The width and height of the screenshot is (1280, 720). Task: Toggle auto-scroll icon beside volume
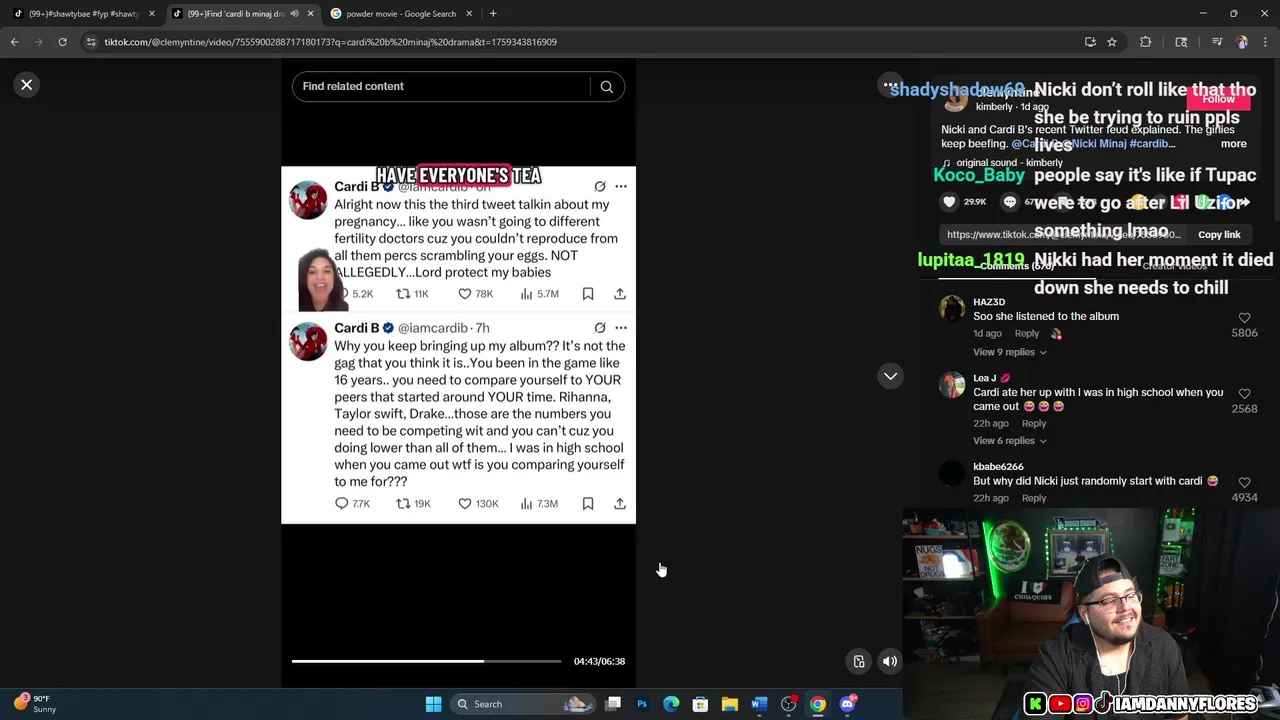[859, 661]
